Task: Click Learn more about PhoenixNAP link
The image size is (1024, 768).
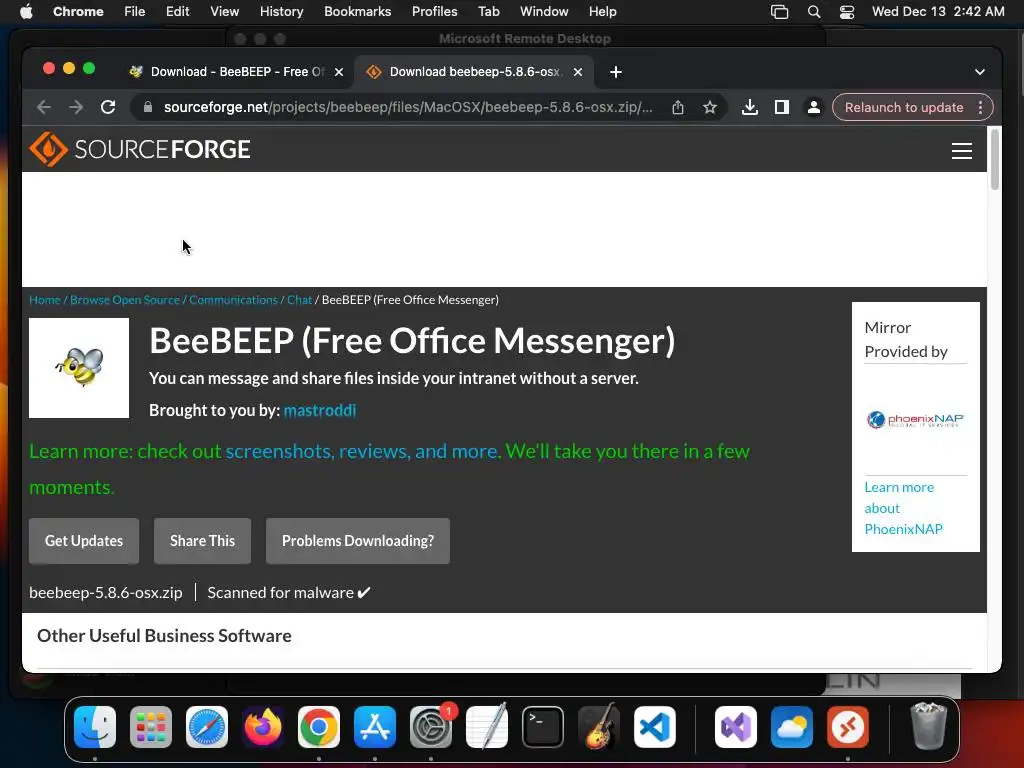Action: point(903,508)
